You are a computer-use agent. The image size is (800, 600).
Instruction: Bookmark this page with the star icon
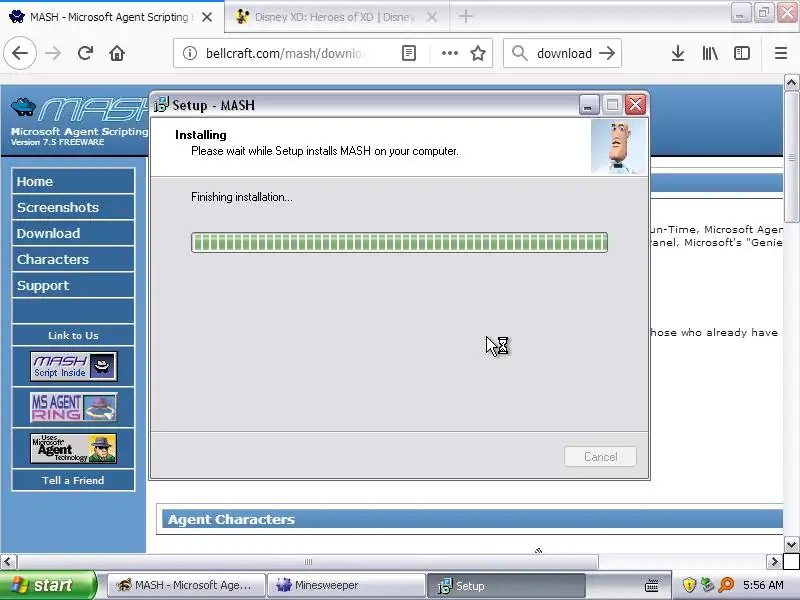pos(478,53)
